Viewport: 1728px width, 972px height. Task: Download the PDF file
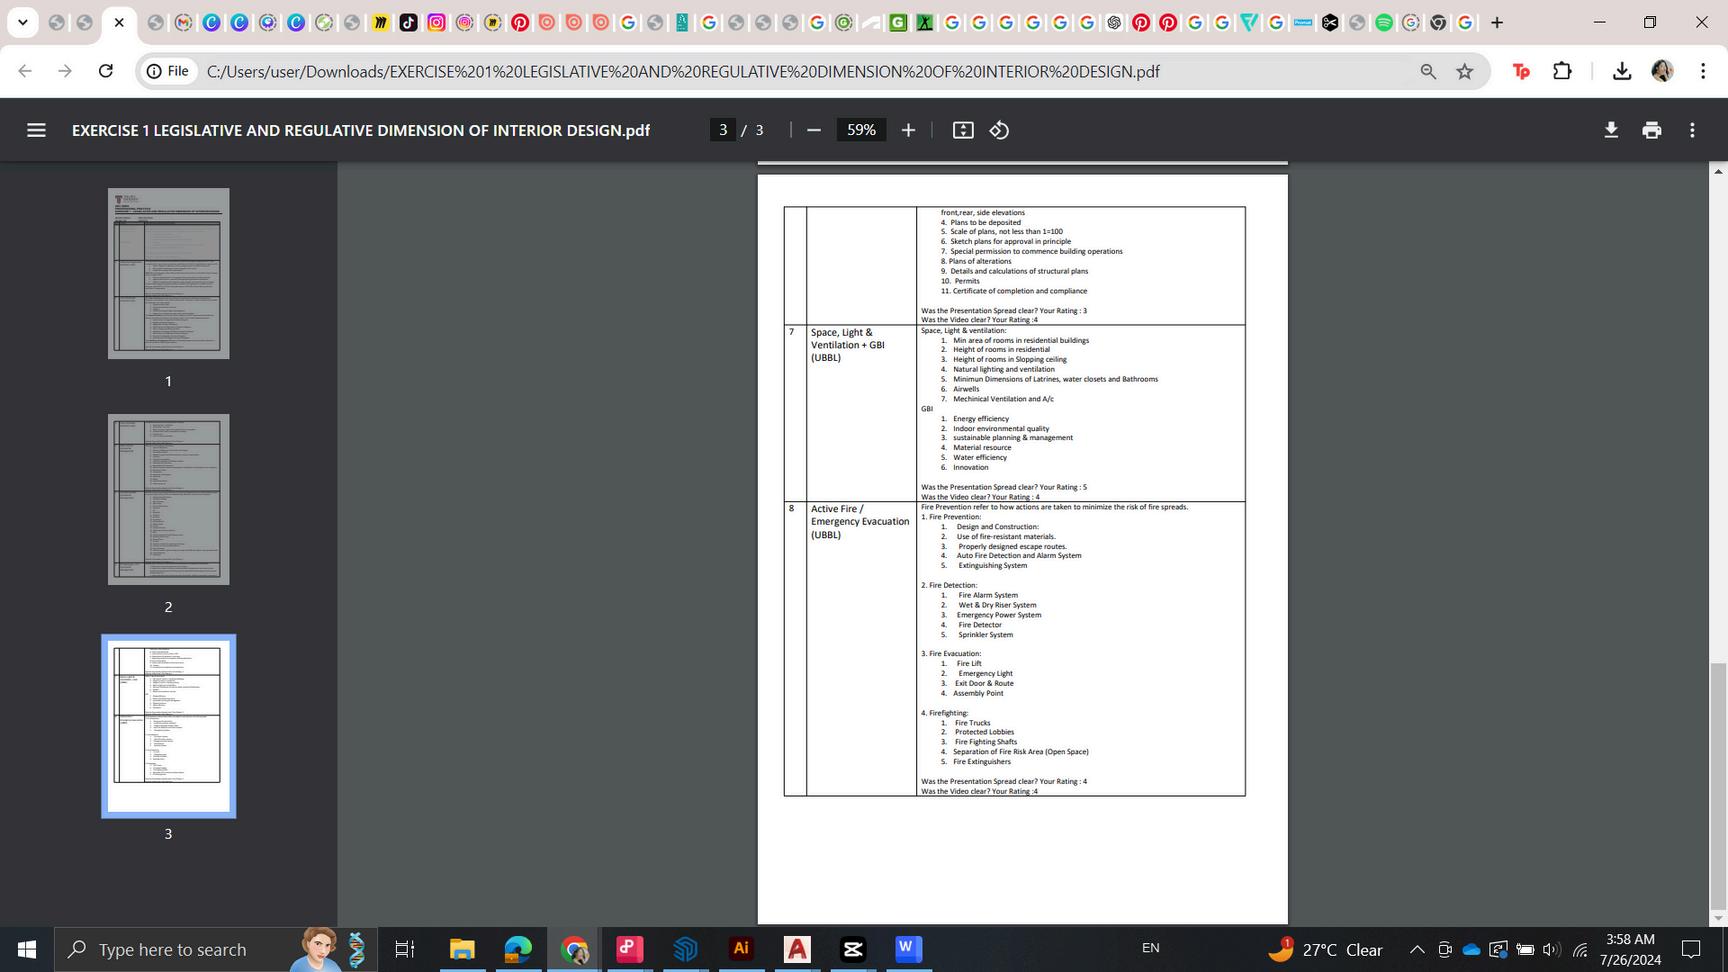[x=1611, y=130]
